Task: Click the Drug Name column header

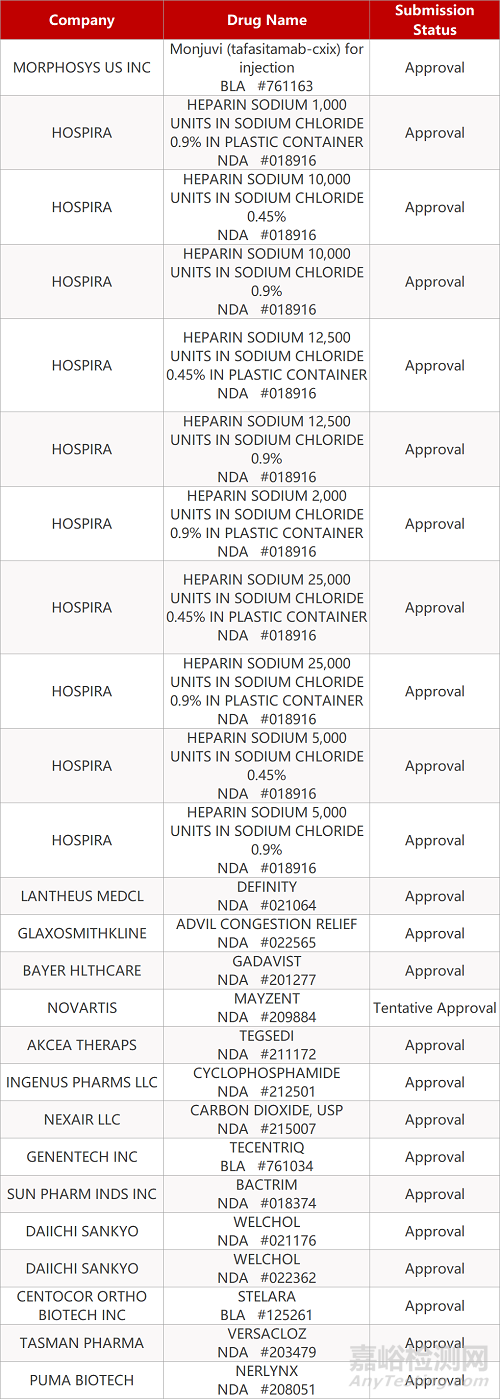Action: point(267,20)
